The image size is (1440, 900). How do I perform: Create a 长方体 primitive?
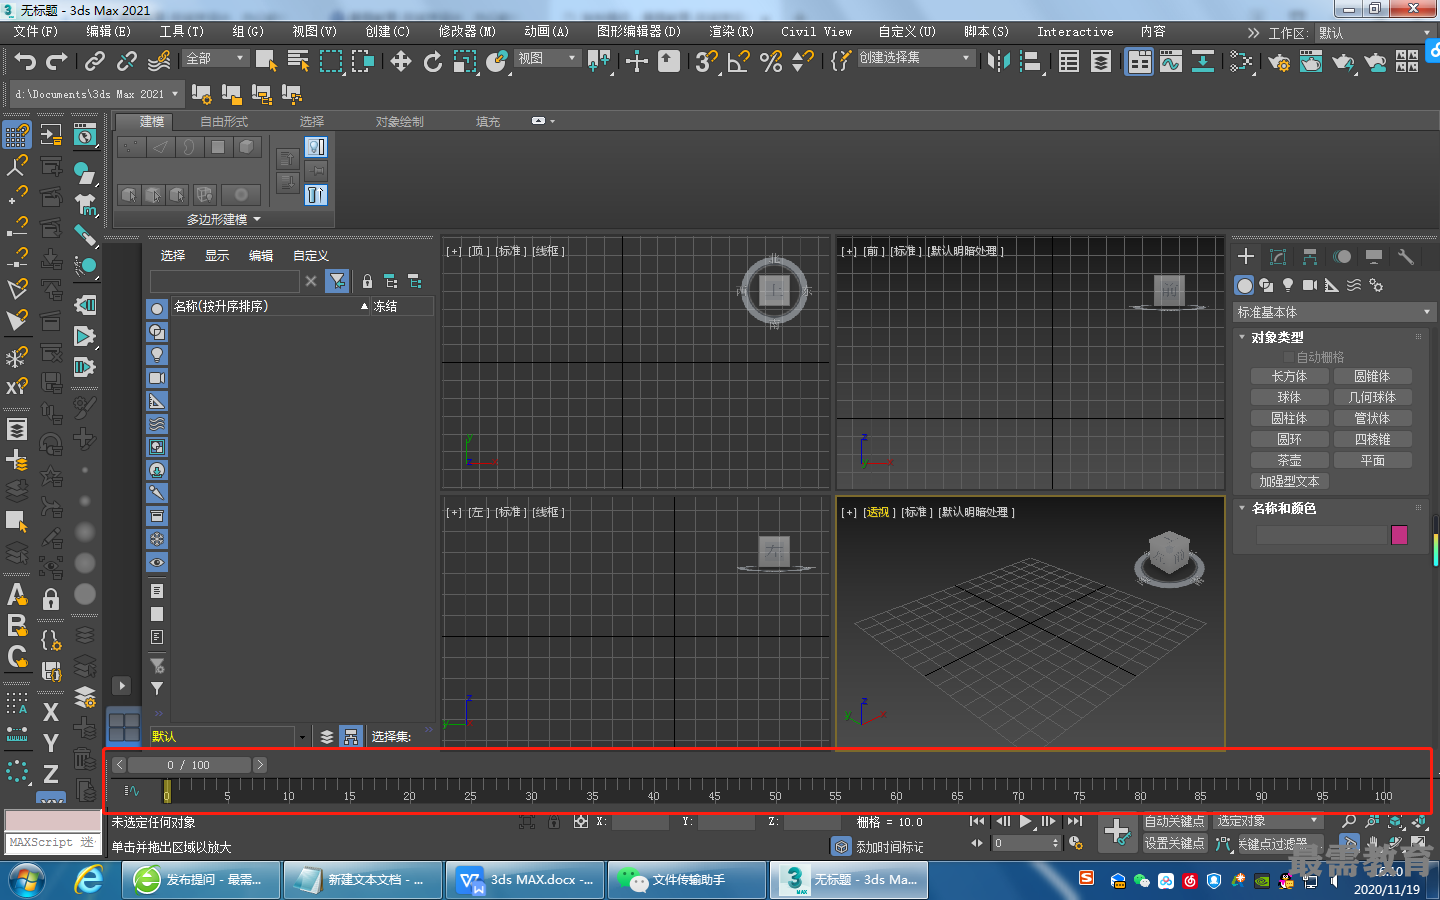pos(1289,377)
